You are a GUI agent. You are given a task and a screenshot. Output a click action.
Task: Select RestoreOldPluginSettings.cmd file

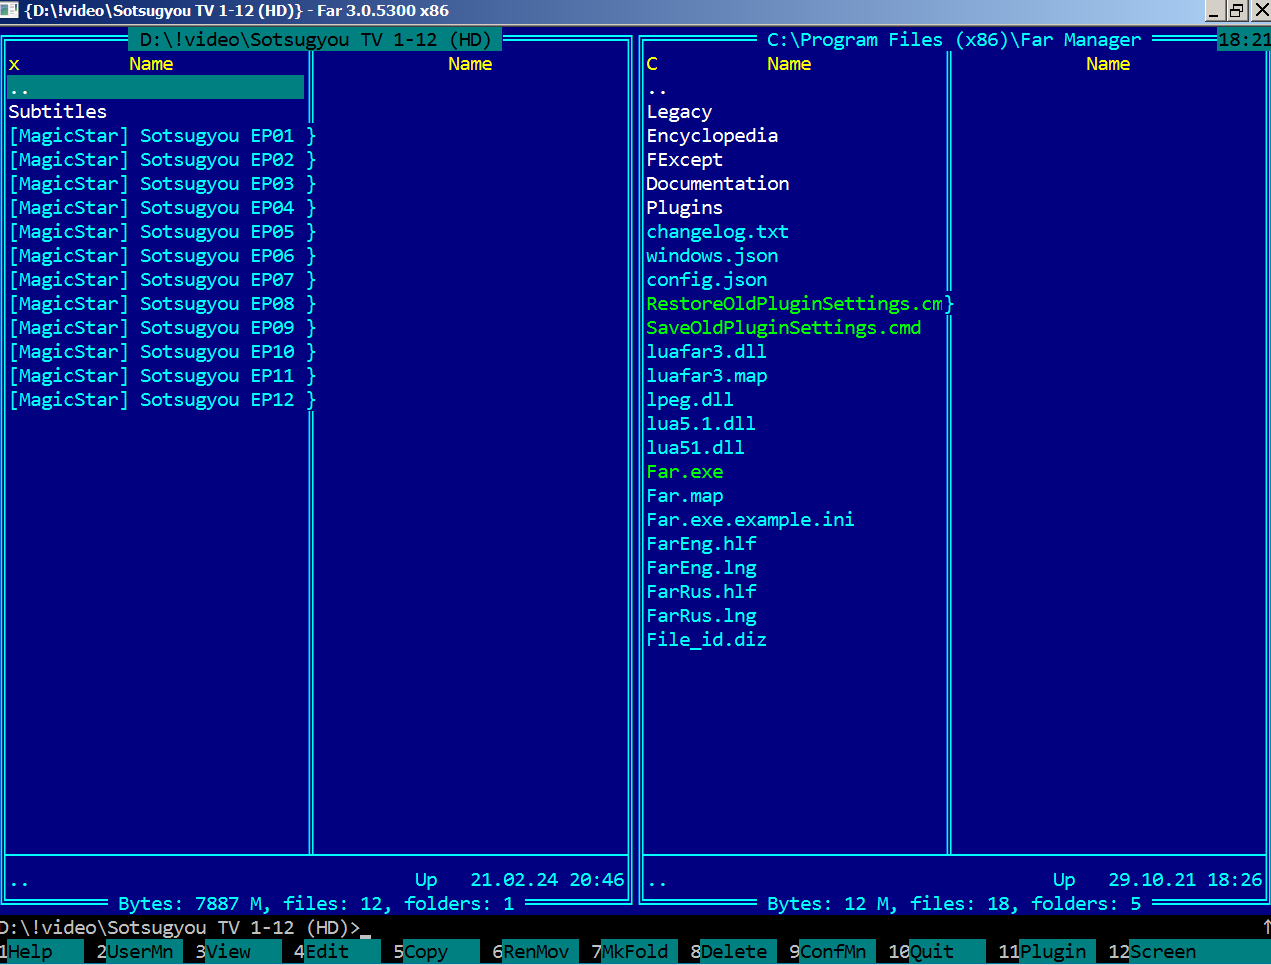point(794,304)
